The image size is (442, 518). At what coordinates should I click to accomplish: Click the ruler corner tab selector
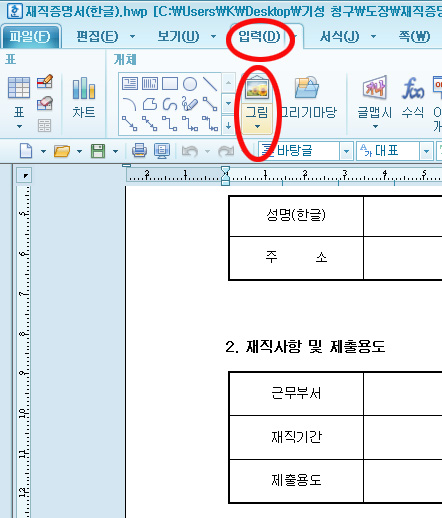[x=25, y=175]
